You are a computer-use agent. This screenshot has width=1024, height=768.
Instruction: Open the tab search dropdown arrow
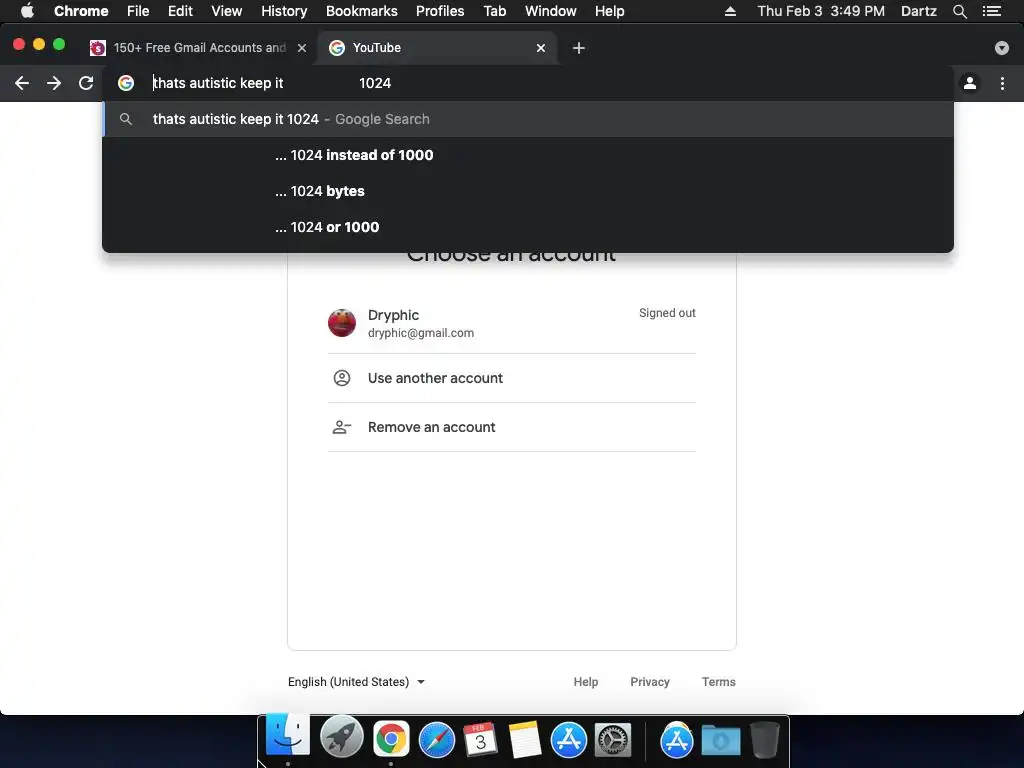click(x=1002, y=48)
